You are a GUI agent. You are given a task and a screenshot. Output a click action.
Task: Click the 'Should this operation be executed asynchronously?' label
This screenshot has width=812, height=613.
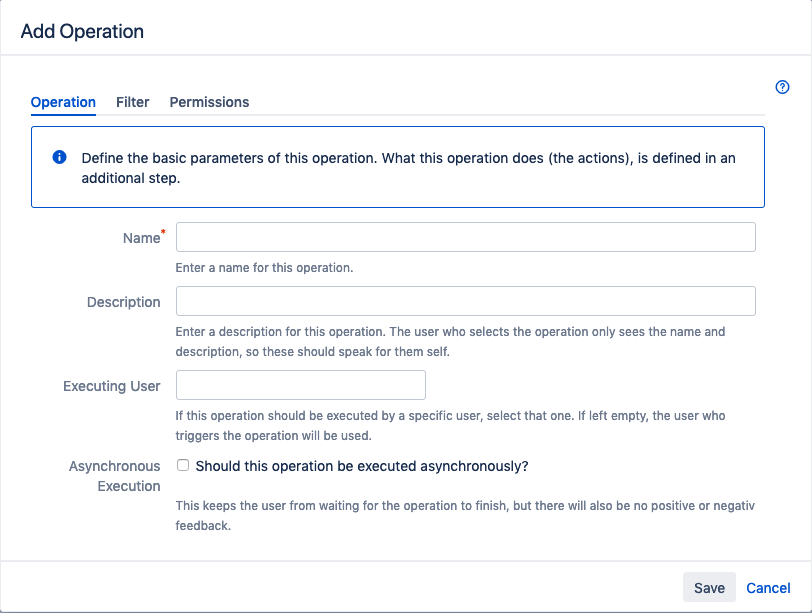coord(362,466)
